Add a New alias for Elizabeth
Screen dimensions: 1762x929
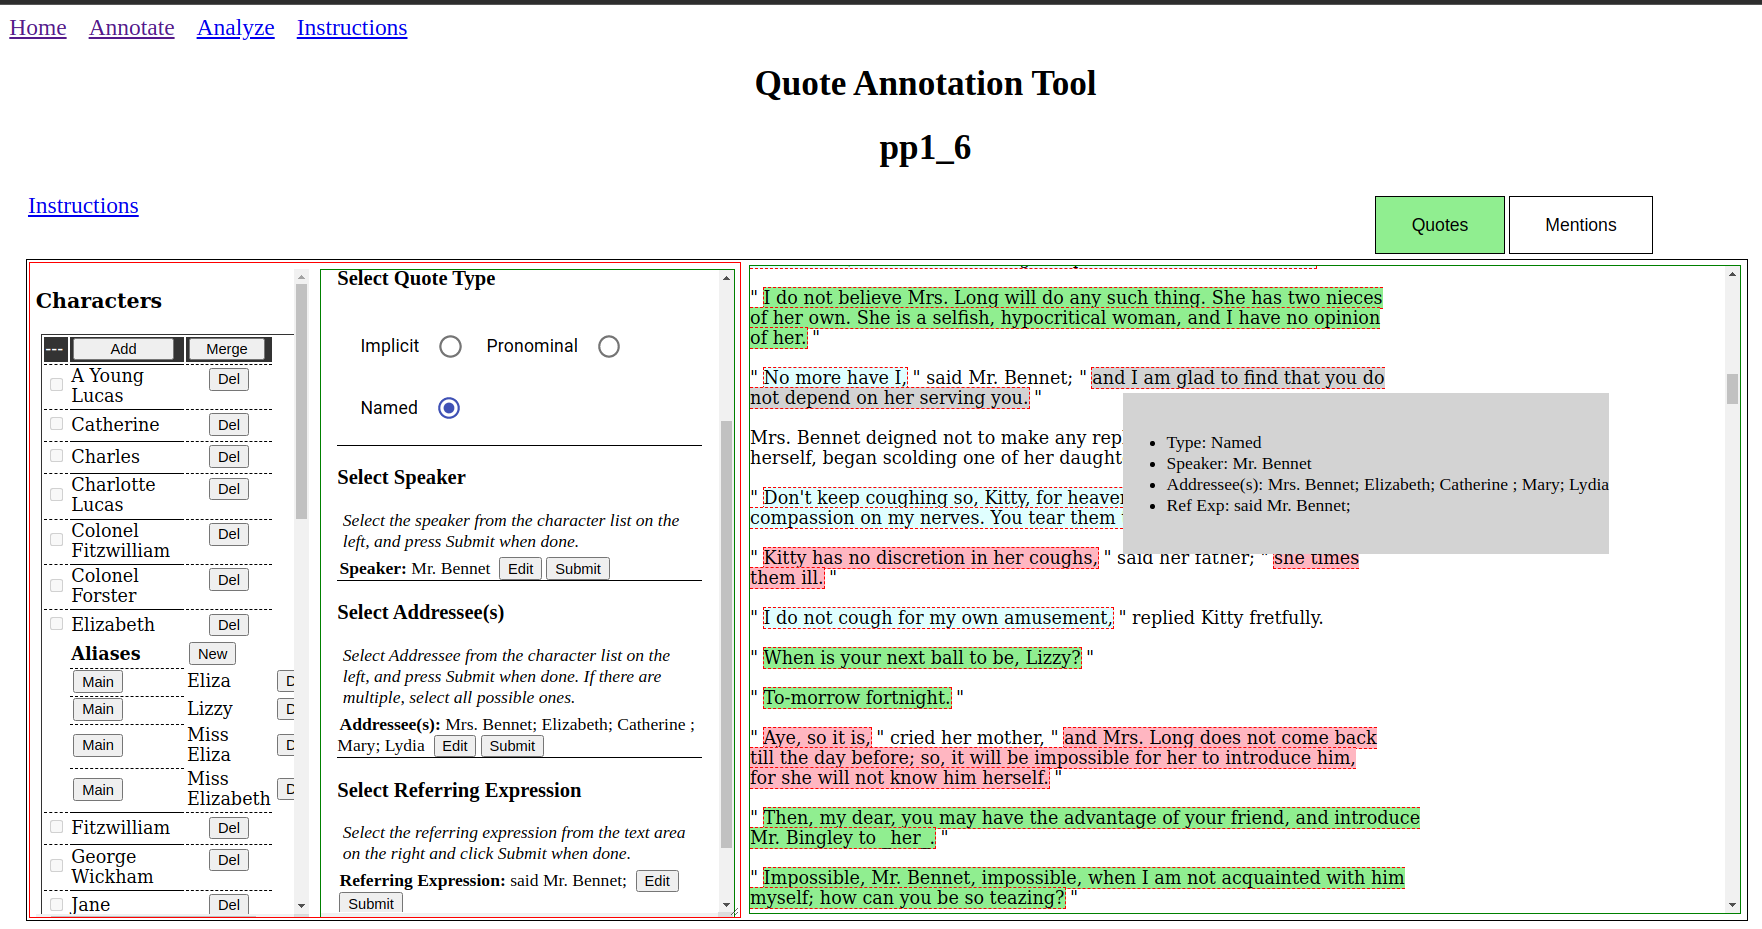(x=212, y=654)
